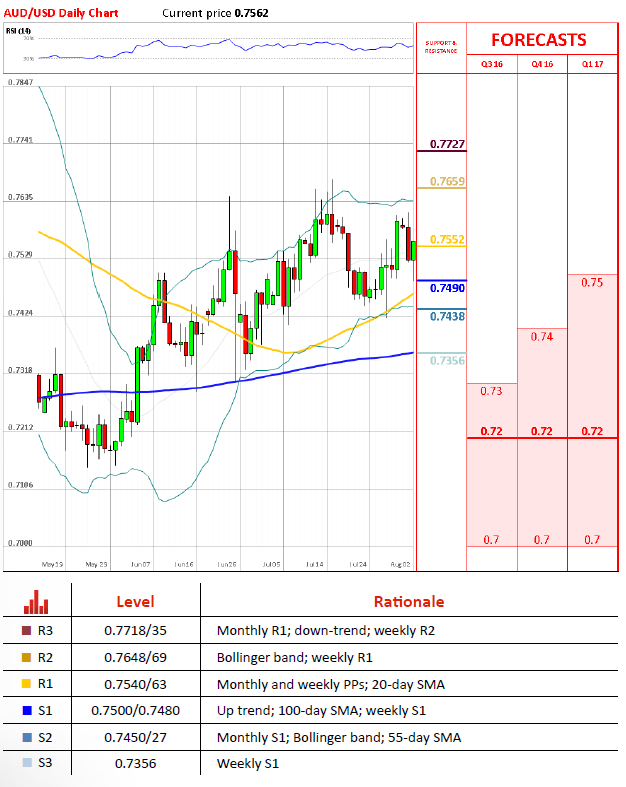The width and height of the screenshot is (626, 787).
Task: Click the AUD/USD Daily Chart title
Action: pyautogui.click(x=61, y=13)
